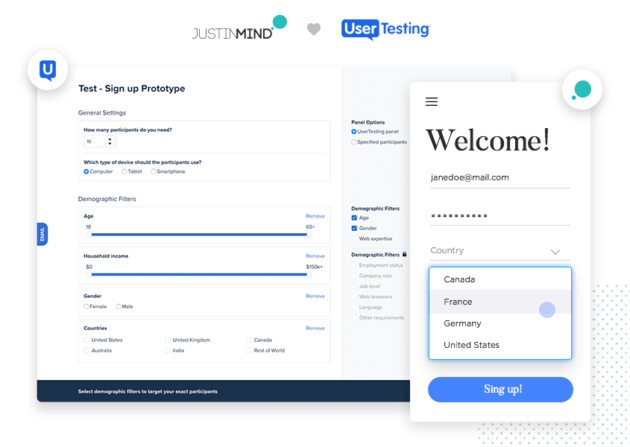Uncheck the Gender demographic filter checkbox
The height and width of the screenshot is (447, 630).
[x=354, y=228]
